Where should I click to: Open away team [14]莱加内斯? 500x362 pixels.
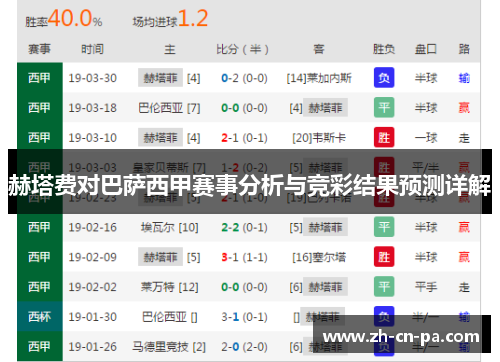pos(319,78)
